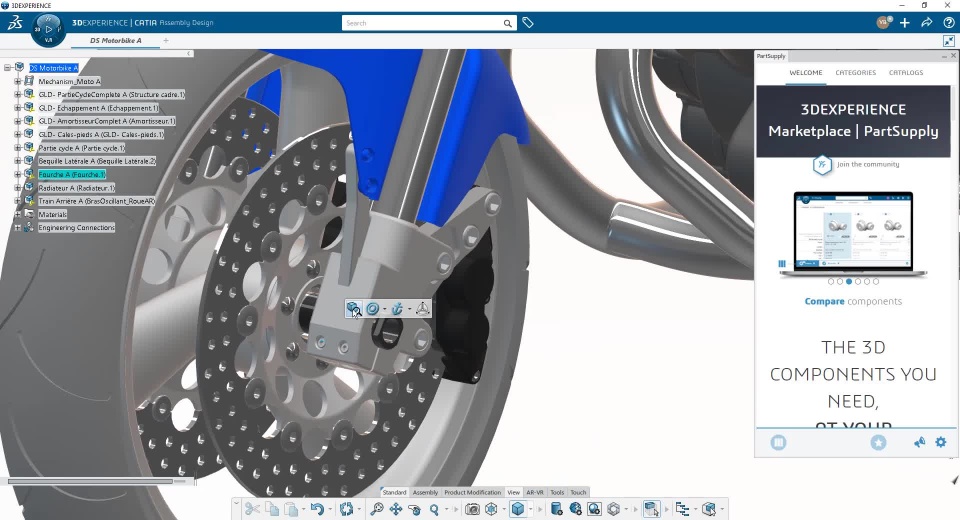The image size is (960, 520).
Task: Click the robot triangle icon in context toolbar
Action: 422,309
